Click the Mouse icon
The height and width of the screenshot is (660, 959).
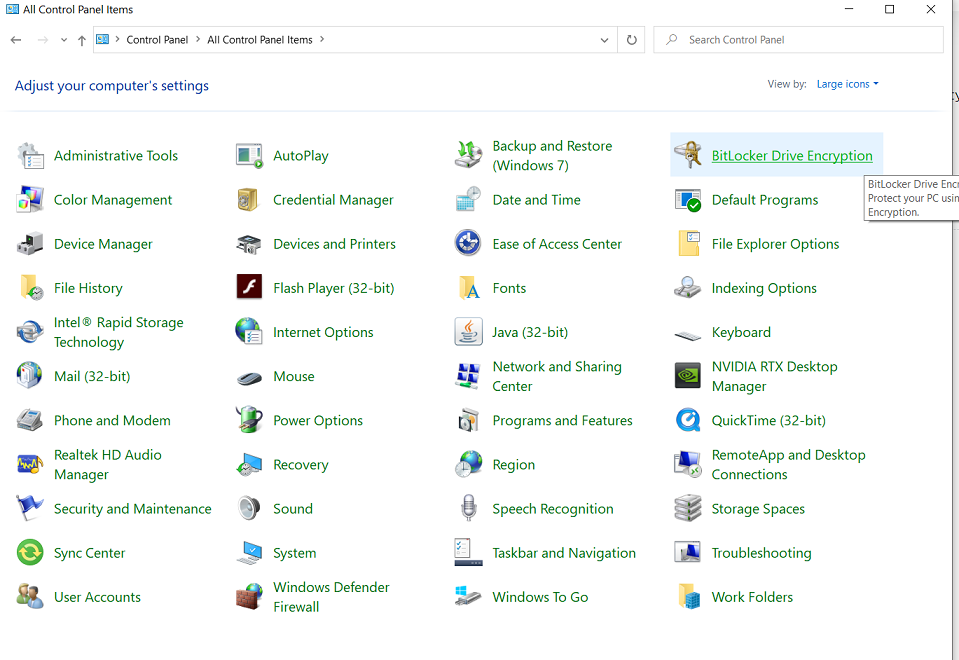(x=250, y=378)
